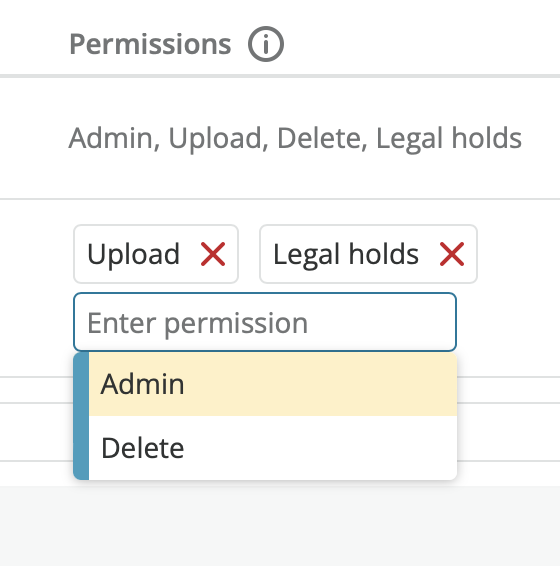Focus the Enter permission input field

(265, 322)
